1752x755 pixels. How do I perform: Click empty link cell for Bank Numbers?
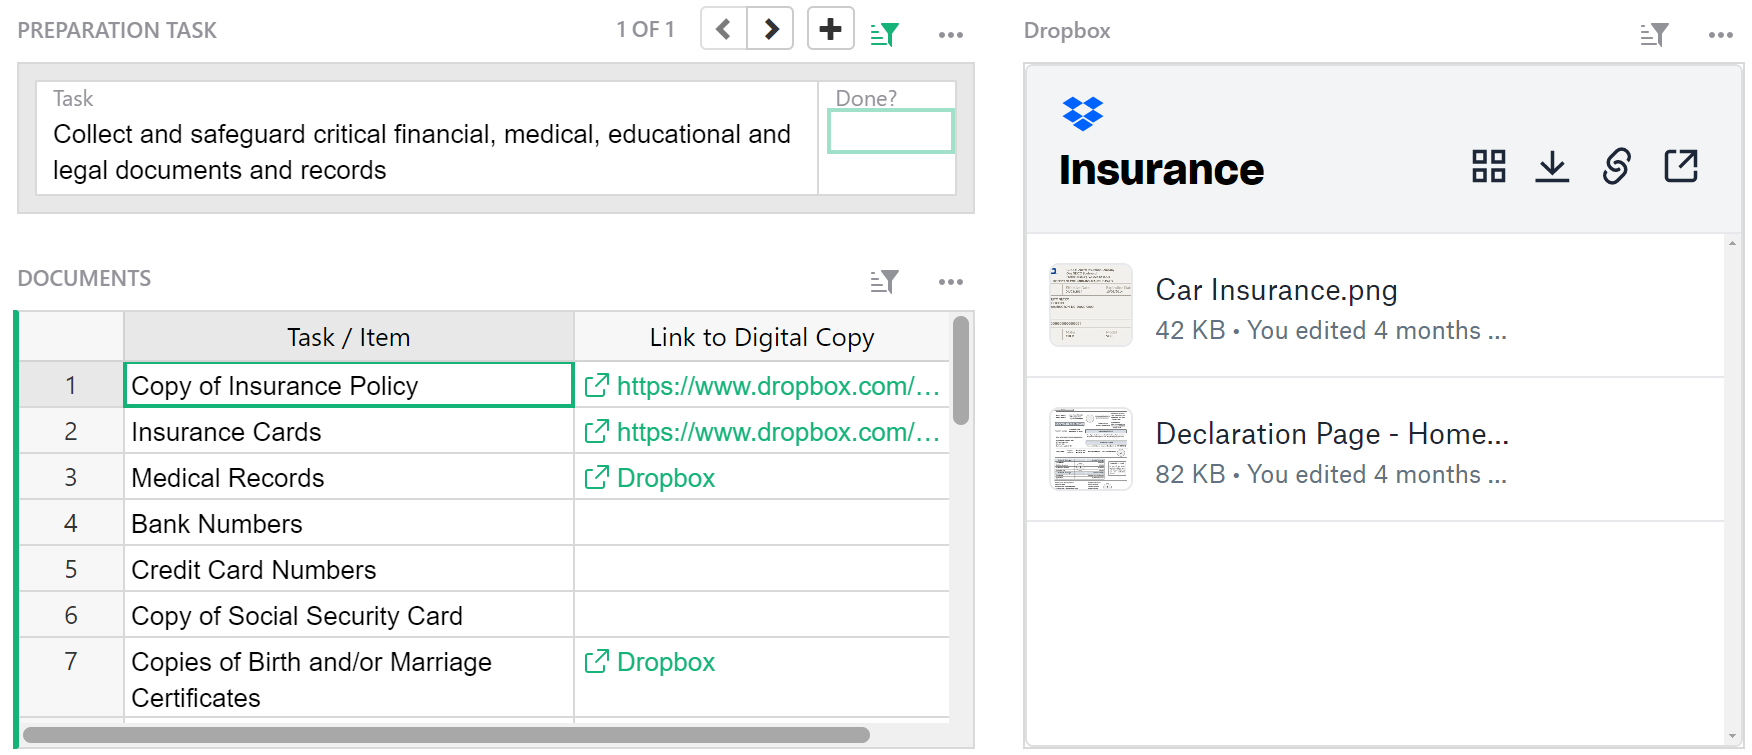[762, 523]
